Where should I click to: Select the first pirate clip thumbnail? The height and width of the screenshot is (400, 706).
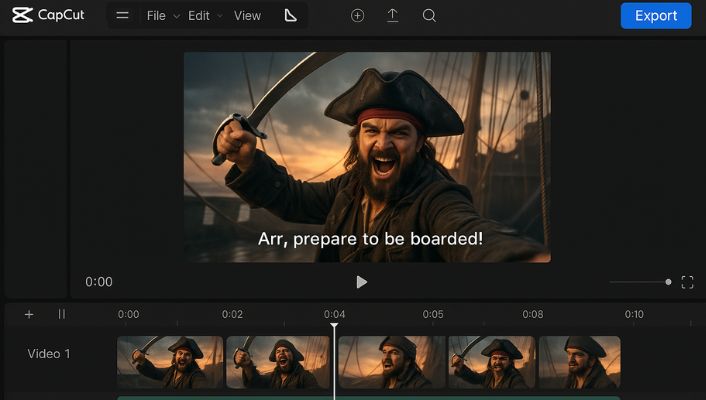click(170, 362)
